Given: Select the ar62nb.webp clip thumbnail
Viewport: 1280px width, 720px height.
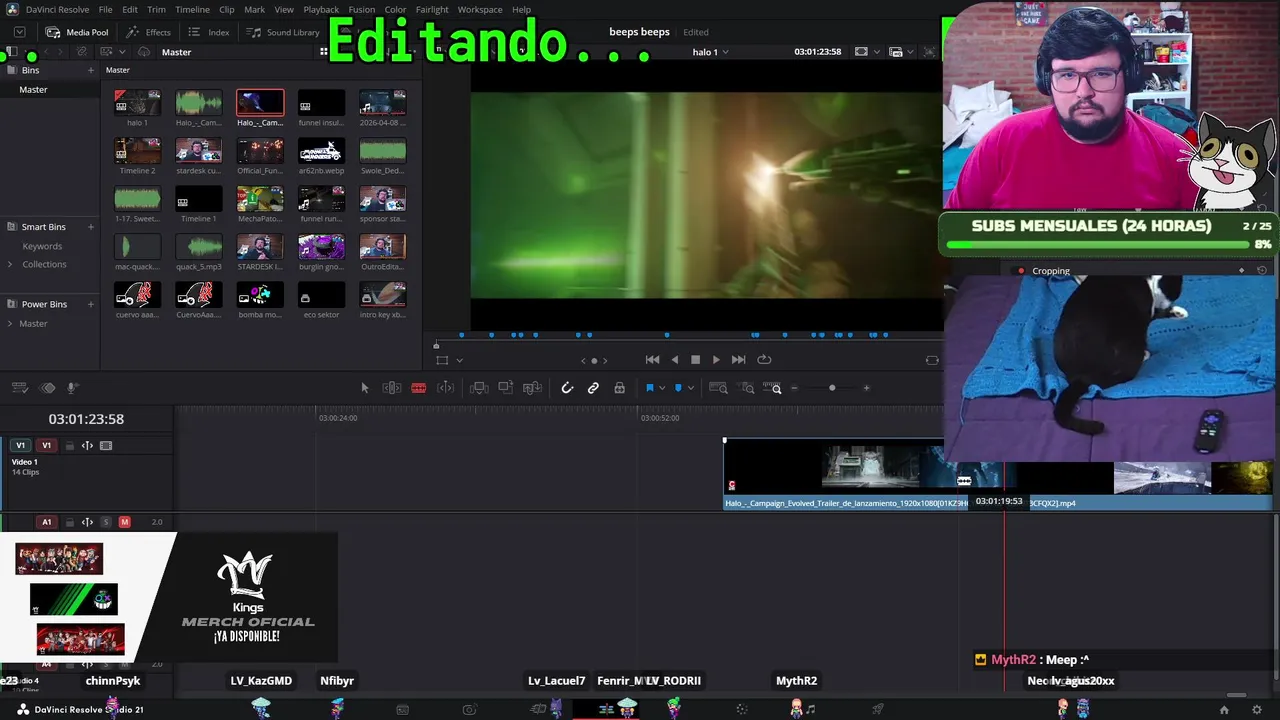Looking at the screenshot, I should [321, 151].
